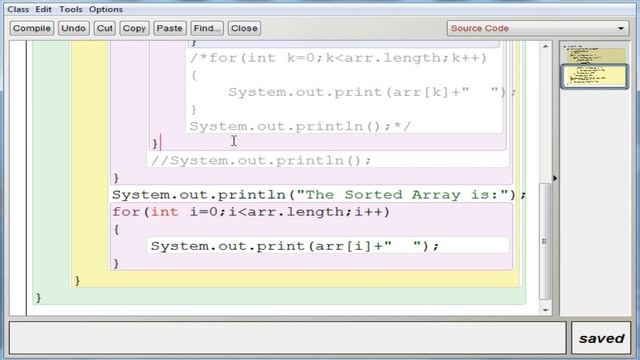Click the Cut button
Image resolution: width=640 pixels, height=360 pixels.
[104, 28]
